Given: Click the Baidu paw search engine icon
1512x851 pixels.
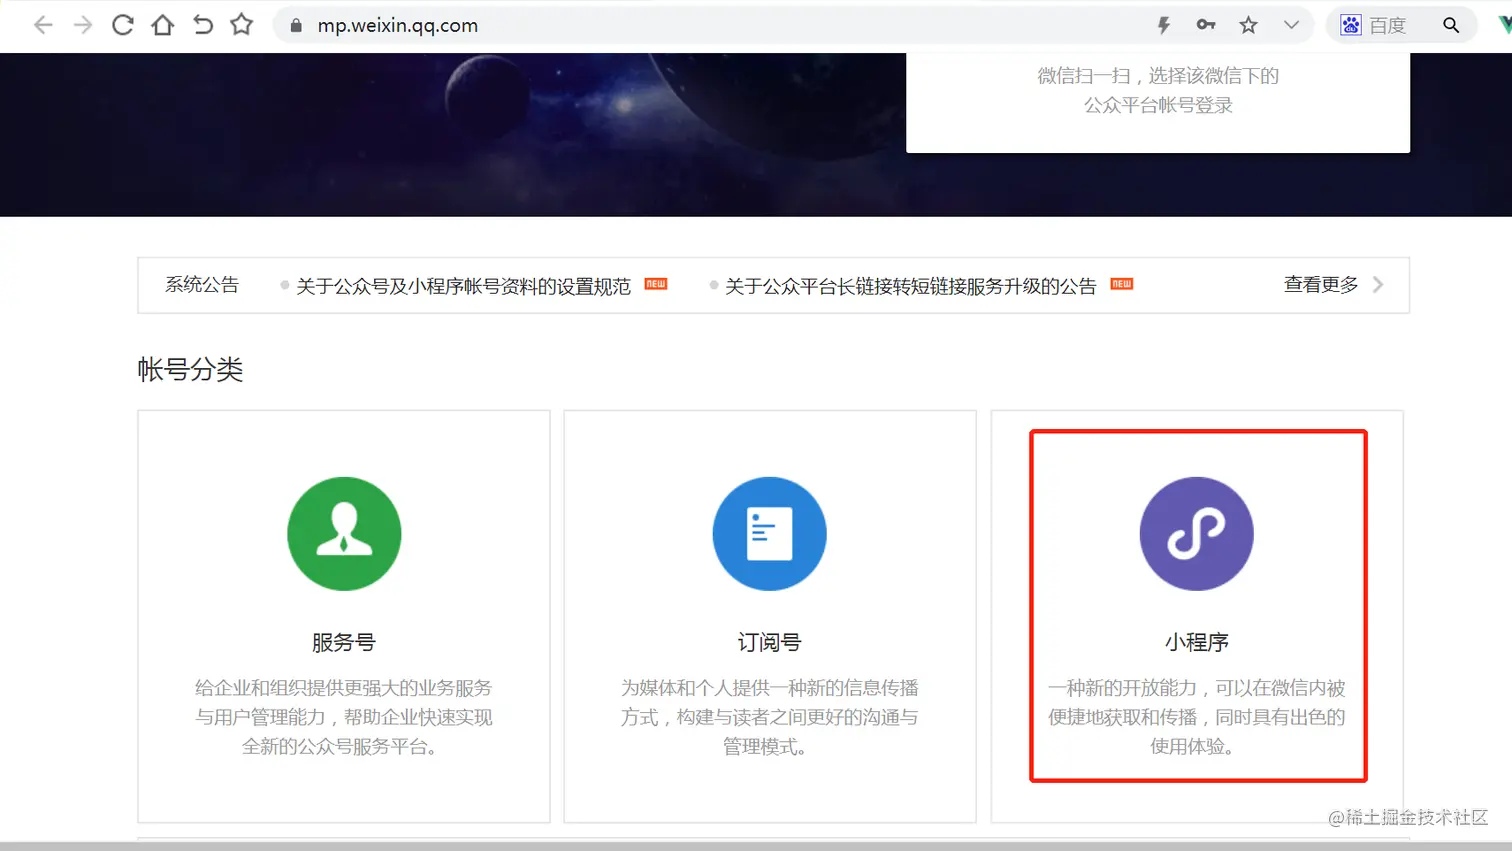Looking at the screenshot, I should [x=1351, y=26].
